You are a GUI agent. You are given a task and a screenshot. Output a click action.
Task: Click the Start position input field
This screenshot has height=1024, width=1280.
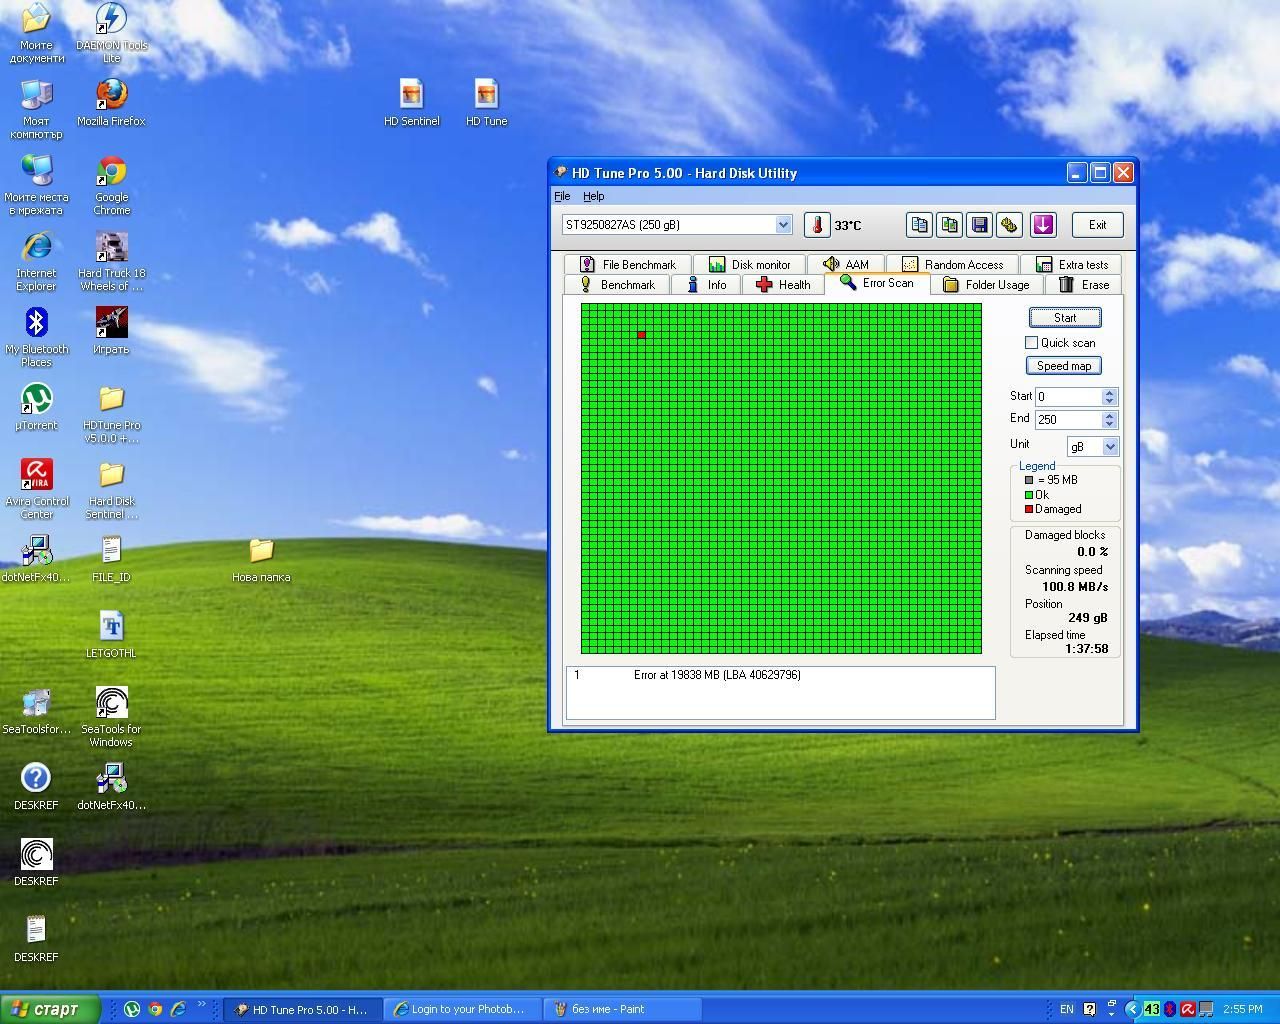1067,397
